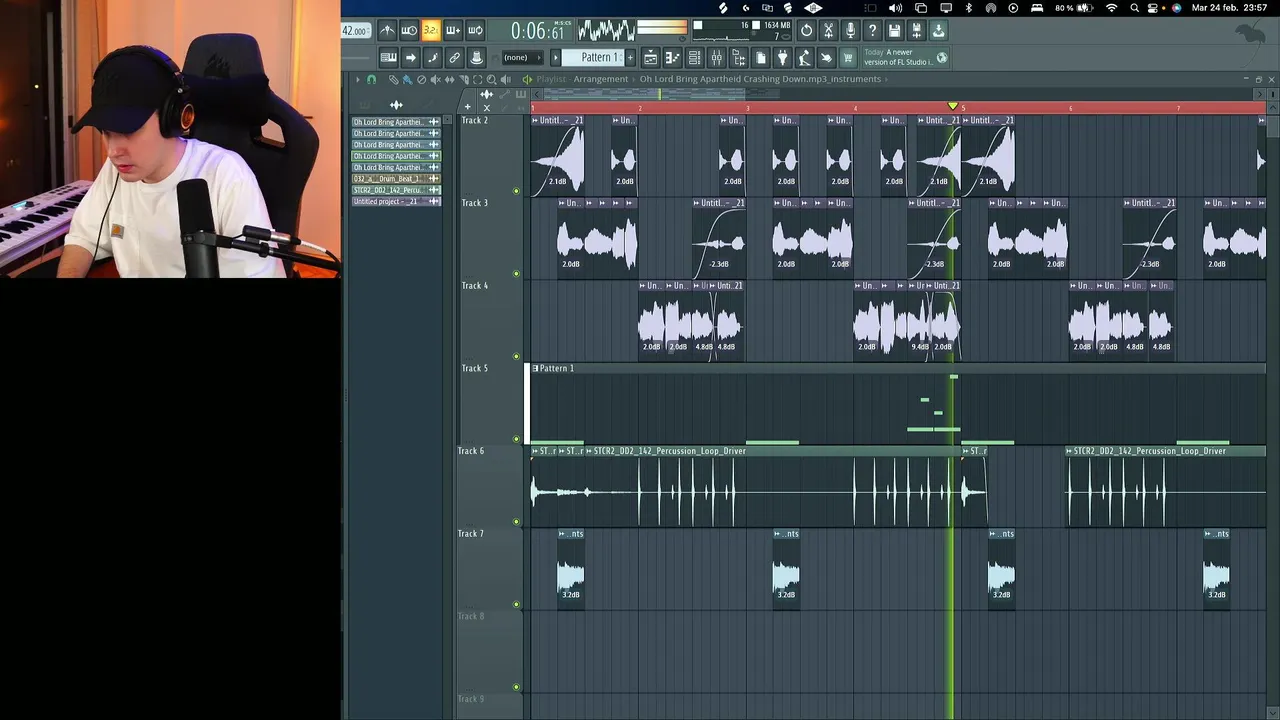This screenshot has width=1280, height=720.
Task: Toggle overdub blend recording button
Action: click(453, 31)
